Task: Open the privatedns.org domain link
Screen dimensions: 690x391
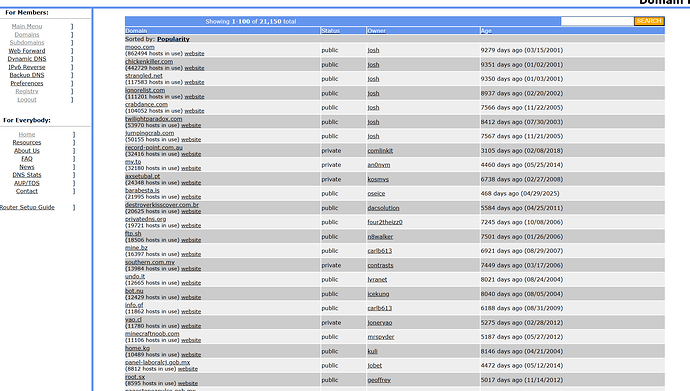Action: [x=146, y=219]
